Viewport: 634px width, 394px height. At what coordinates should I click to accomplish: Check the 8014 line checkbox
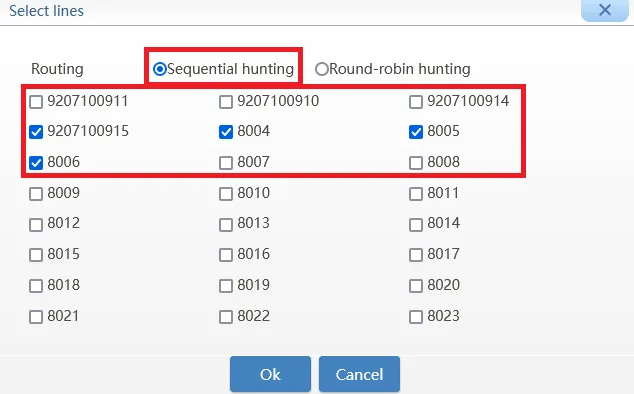(x=416, y=225)
